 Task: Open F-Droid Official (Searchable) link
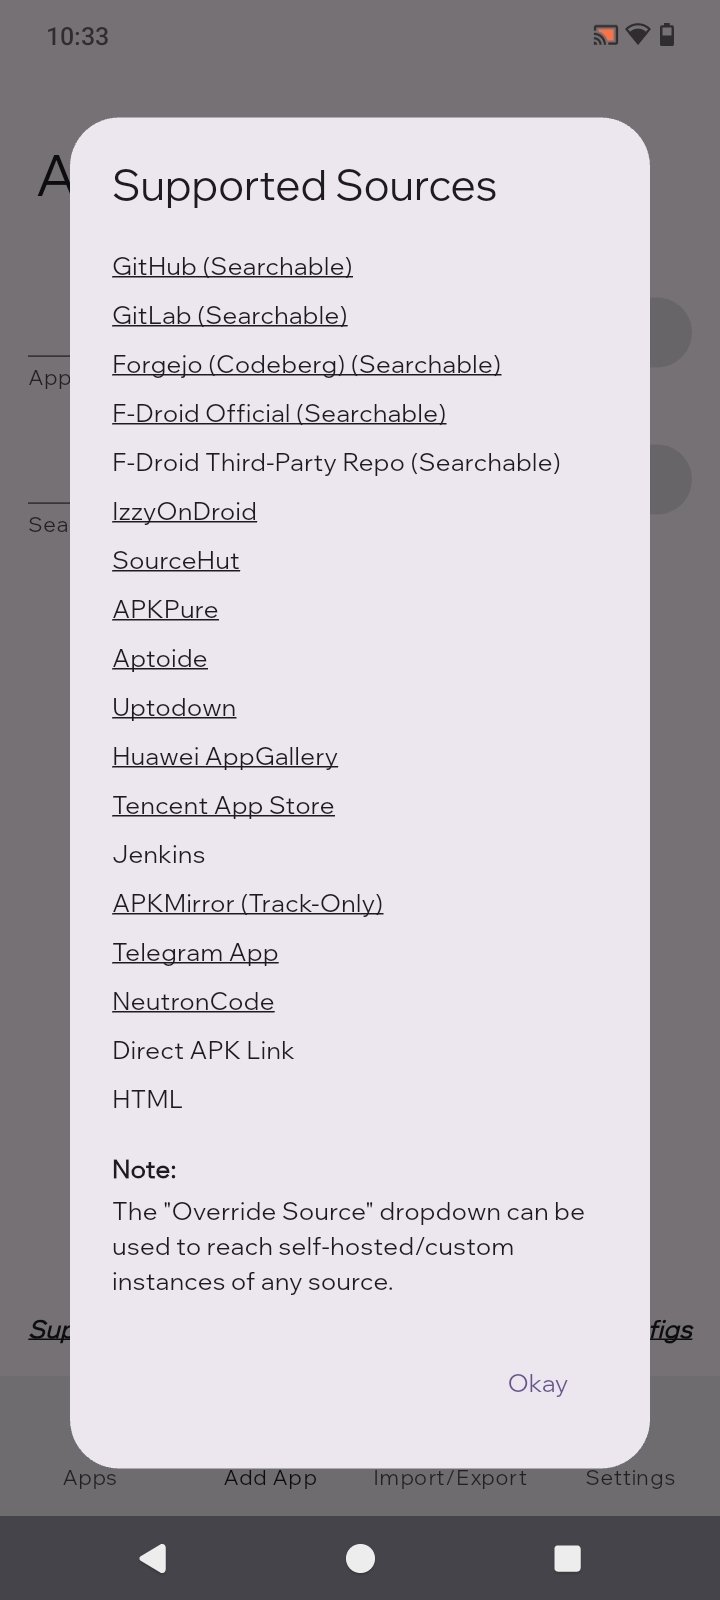click(x=279, y=414)
